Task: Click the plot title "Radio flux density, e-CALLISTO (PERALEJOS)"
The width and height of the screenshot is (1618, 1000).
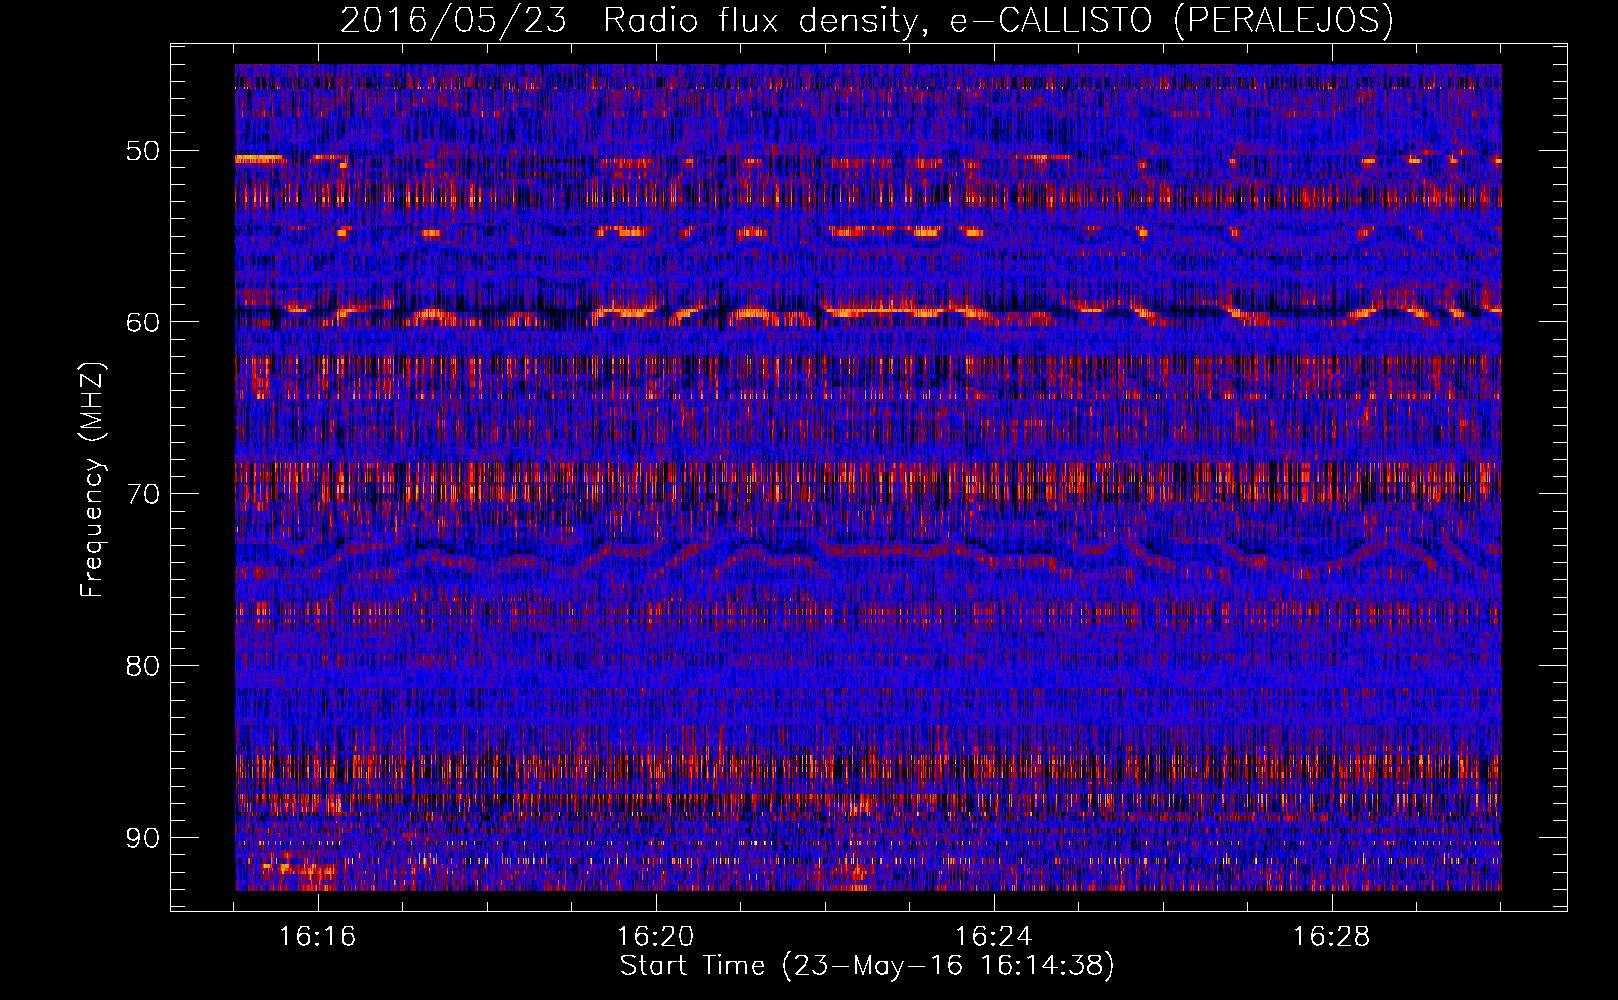Action: 998,20
